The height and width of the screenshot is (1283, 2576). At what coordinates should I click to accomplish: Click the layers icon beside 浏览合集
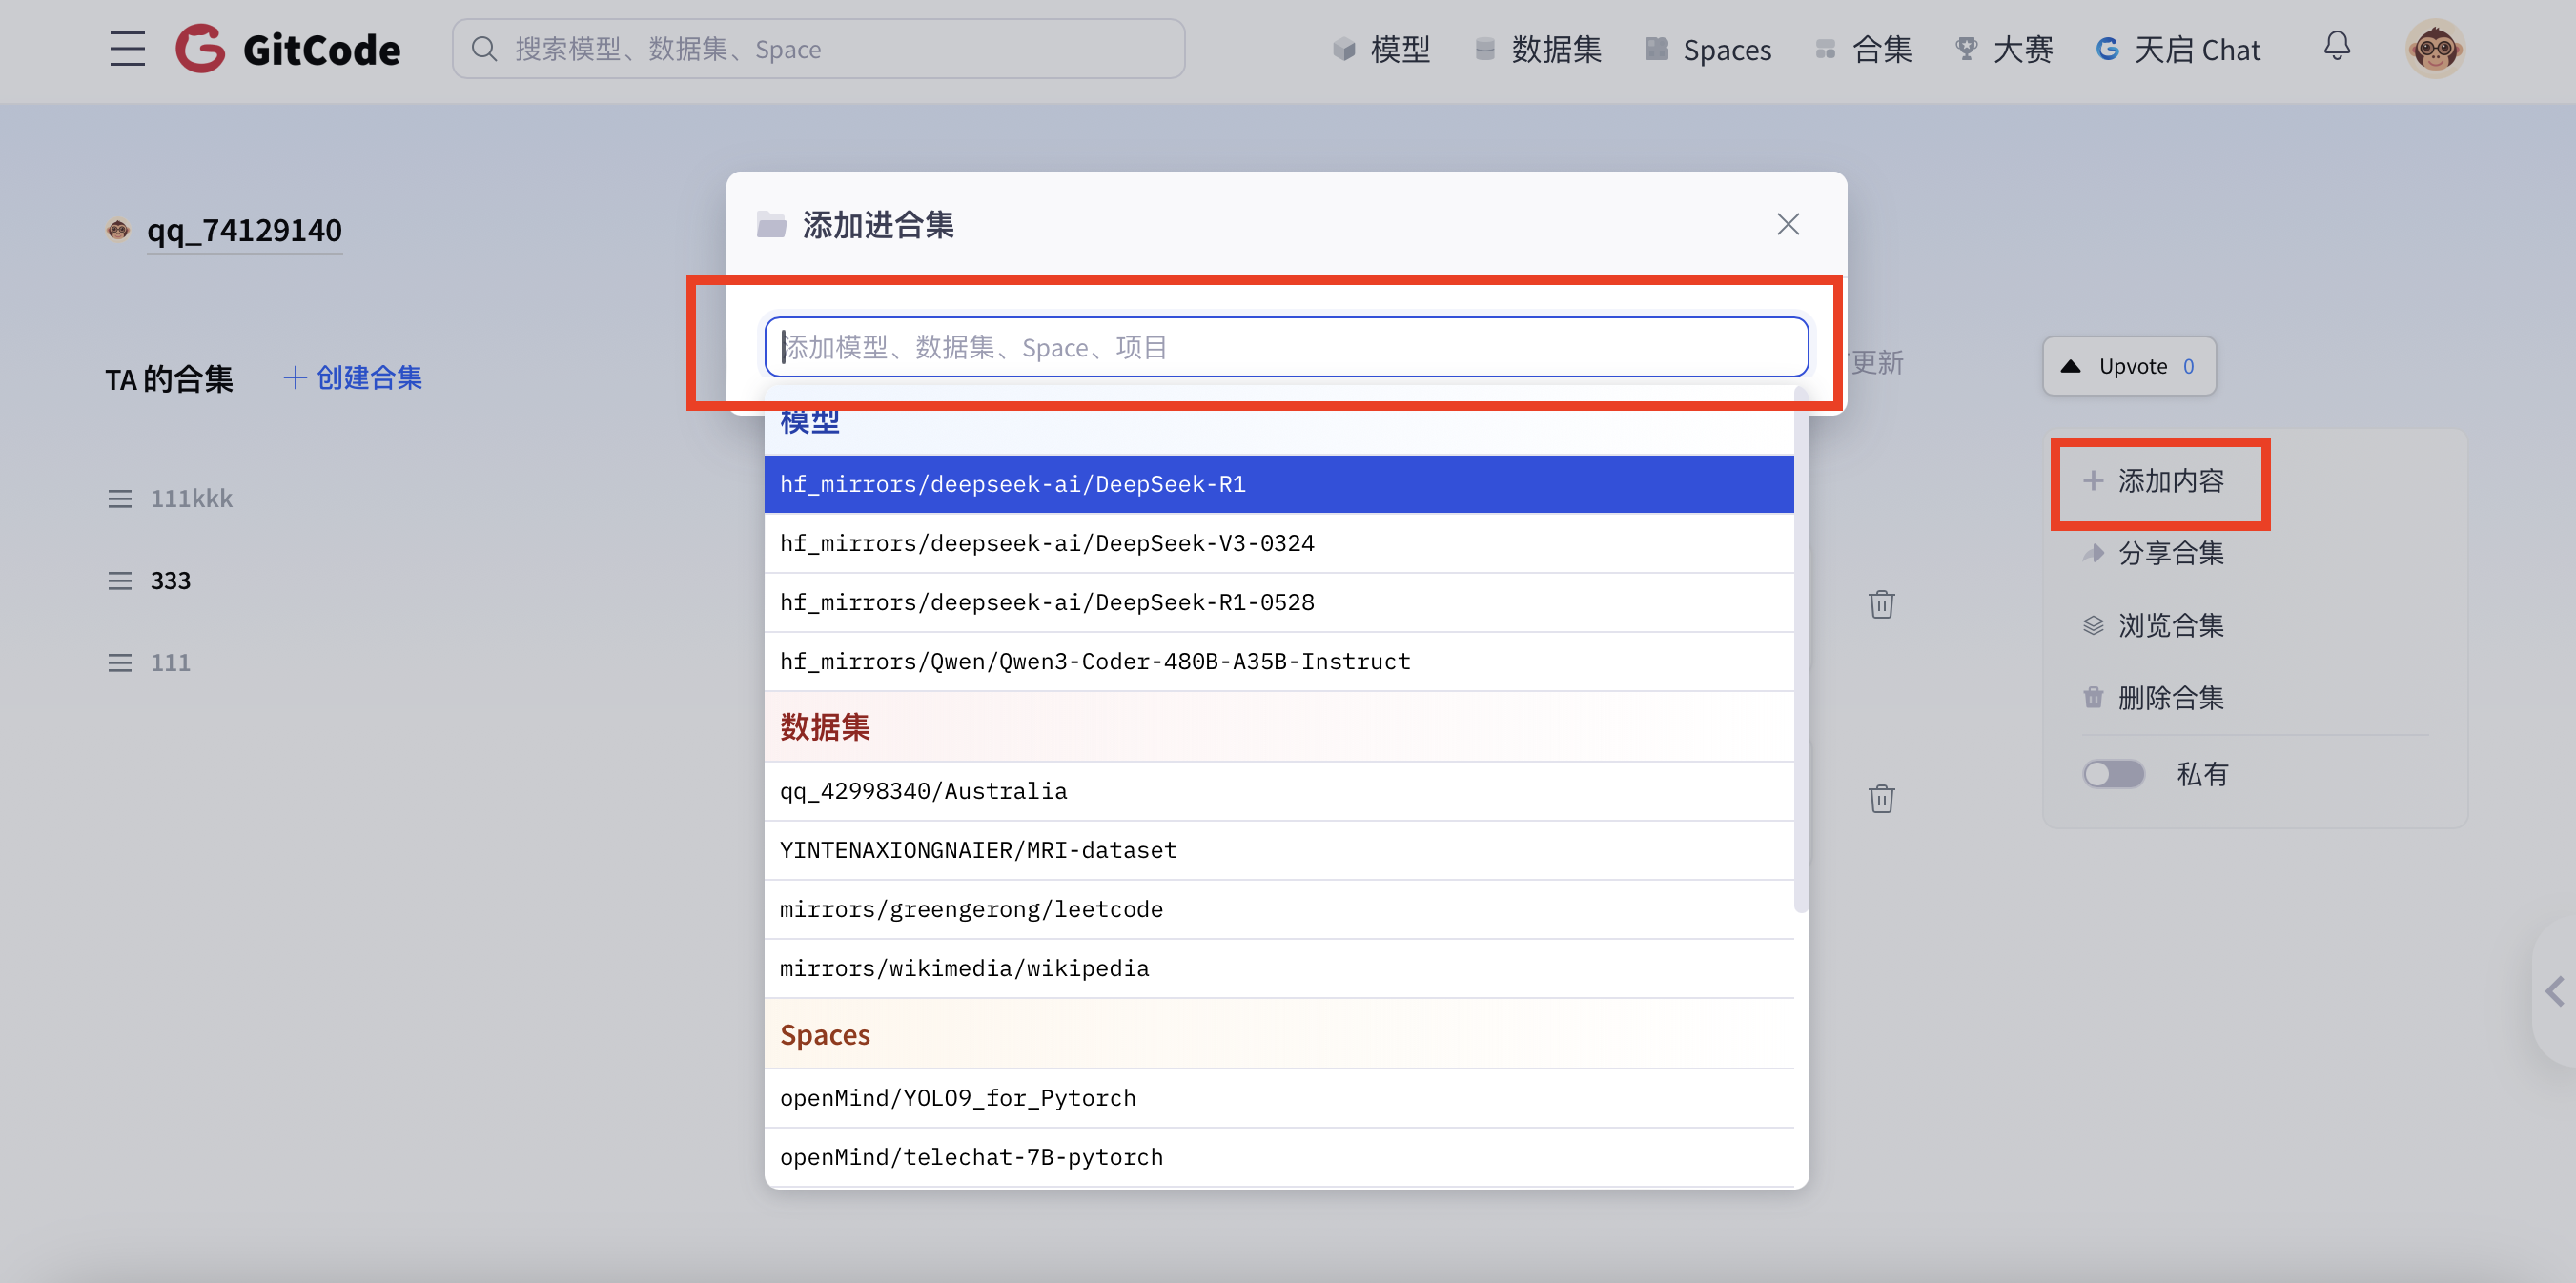[x=2093, y=625]
